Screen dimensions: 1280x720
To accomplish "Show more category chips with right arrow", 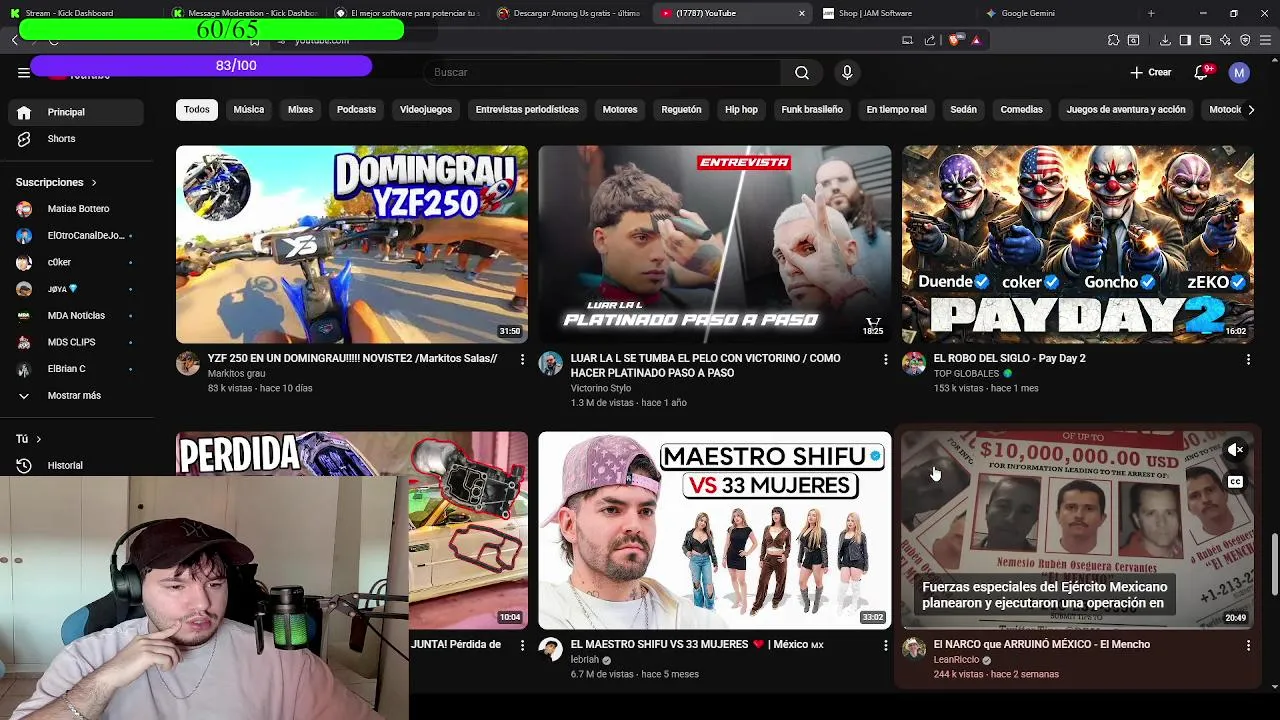I will (x=1250, y=110).
